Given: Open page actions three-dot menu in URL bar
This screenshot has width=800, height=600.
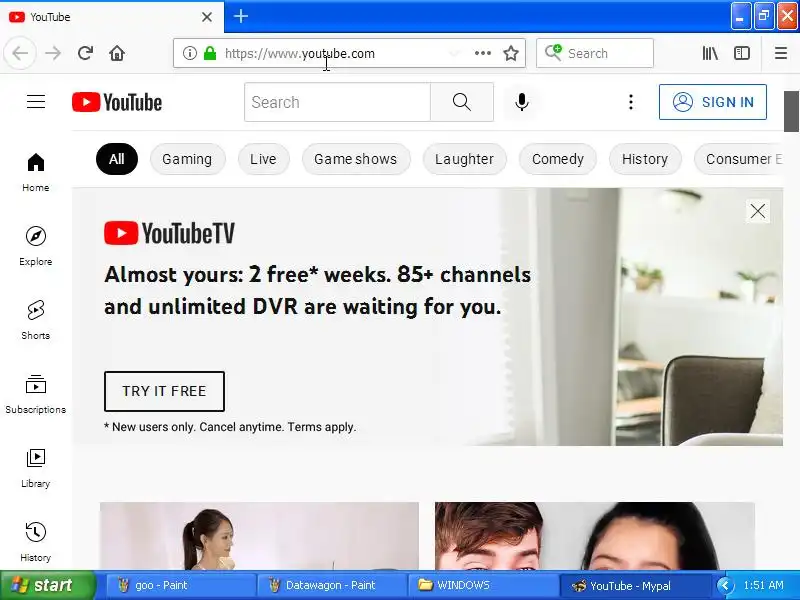Looking at the screenshot, I should (483, 53).
